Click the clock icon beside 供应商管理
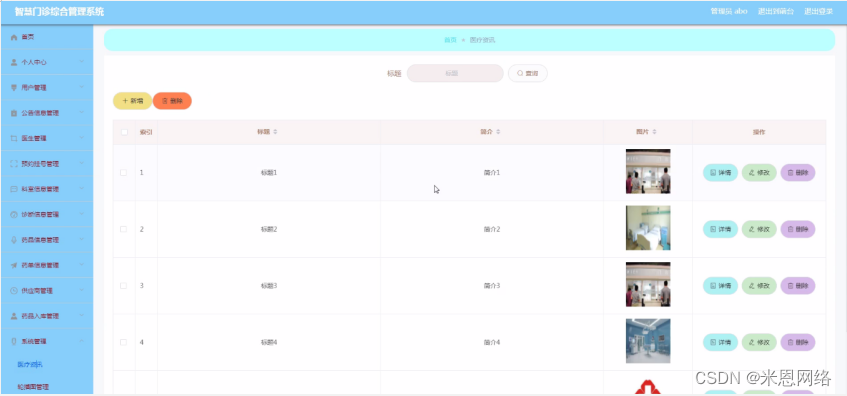847x396 pixels. pos(14,291)
